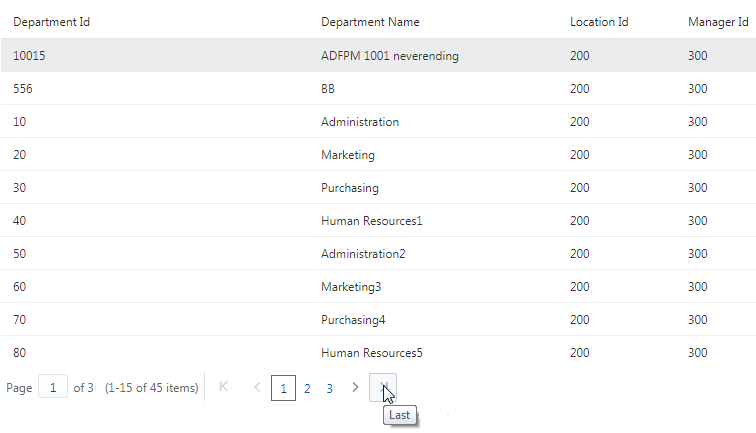The width and height of the screenshot is (756, 433).
Task: Sort by Department Id column header
Action: (51, 22)
